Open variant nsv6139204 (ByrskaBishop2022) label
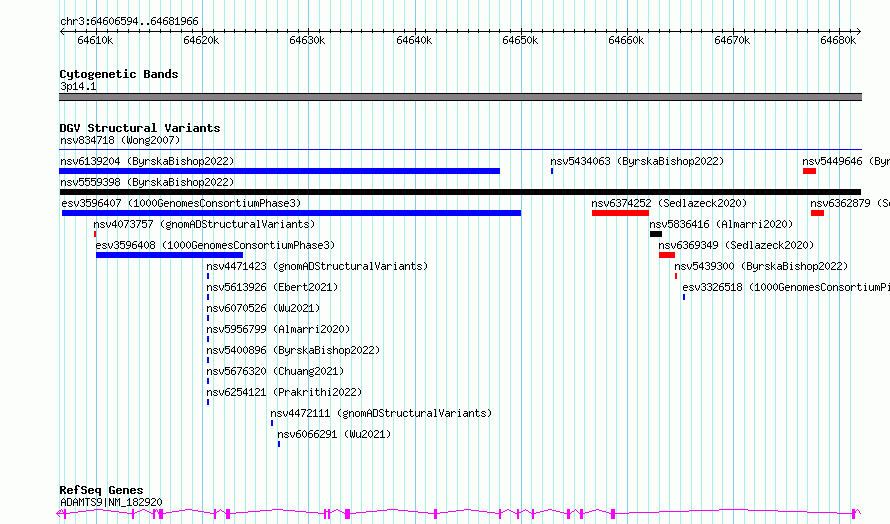This screenshot has height=524, width=890. tap(147, 161)
